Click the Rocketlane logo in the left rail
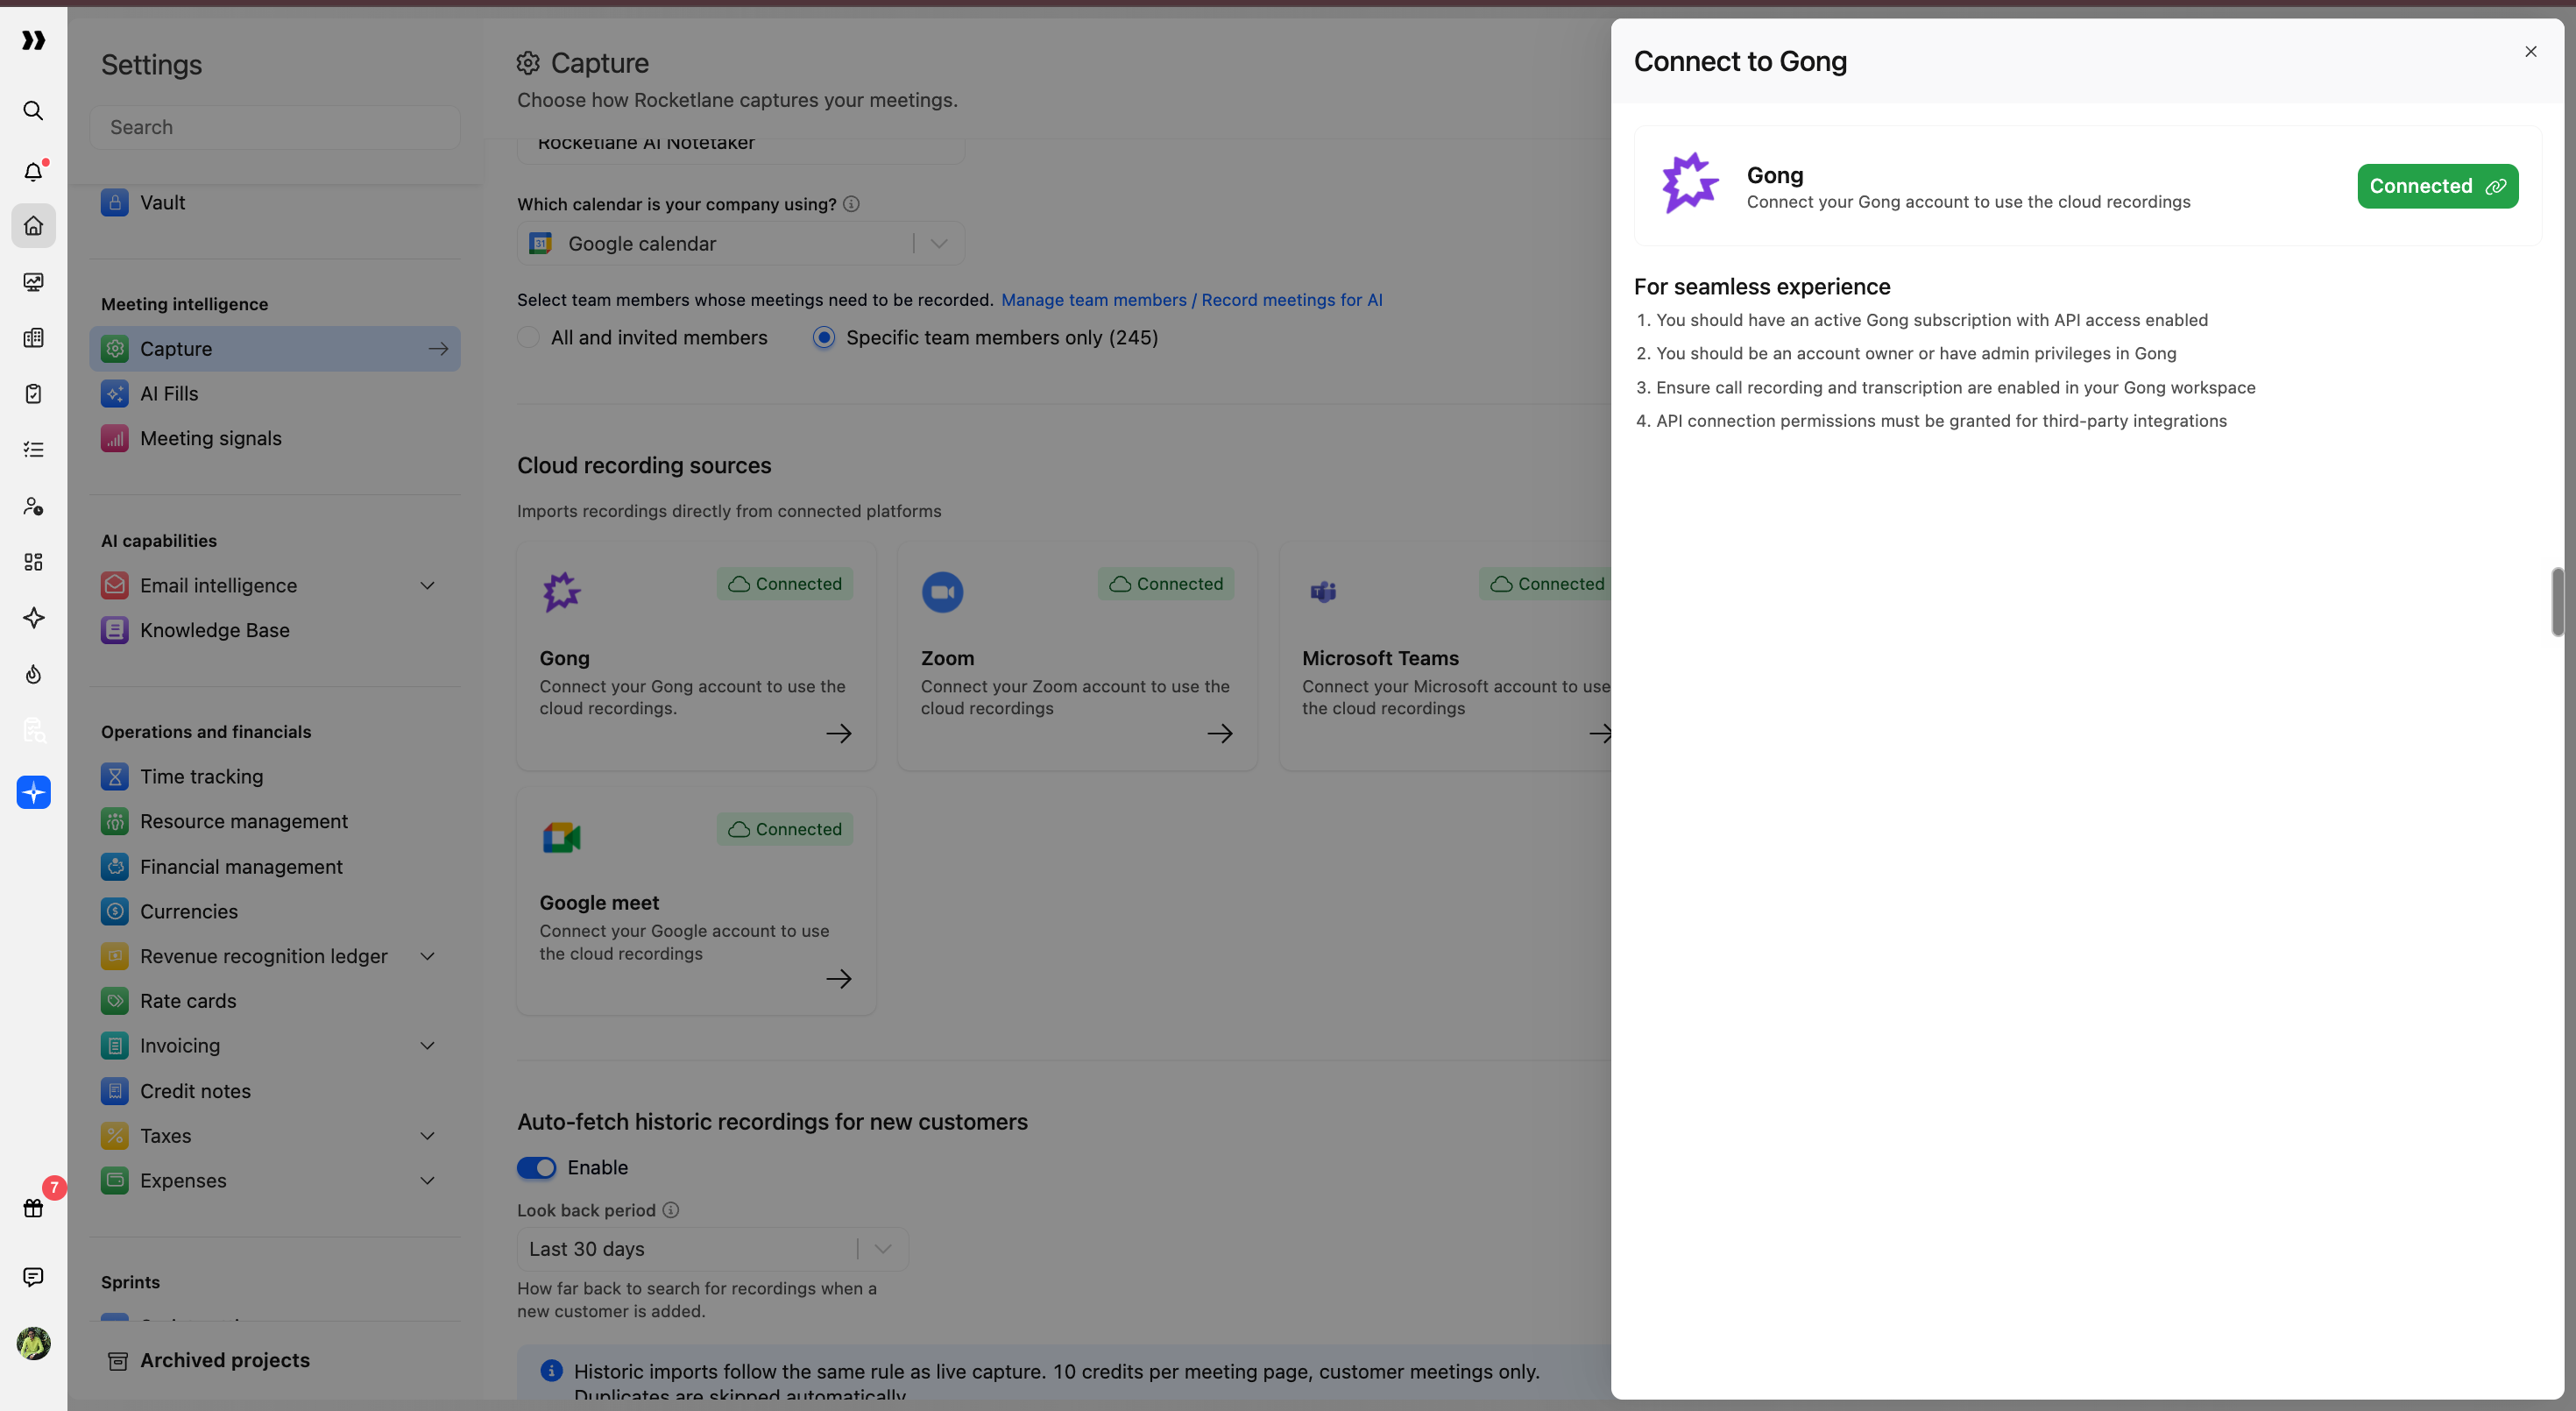2576x1411 pixels. click(x=33, y=40)
